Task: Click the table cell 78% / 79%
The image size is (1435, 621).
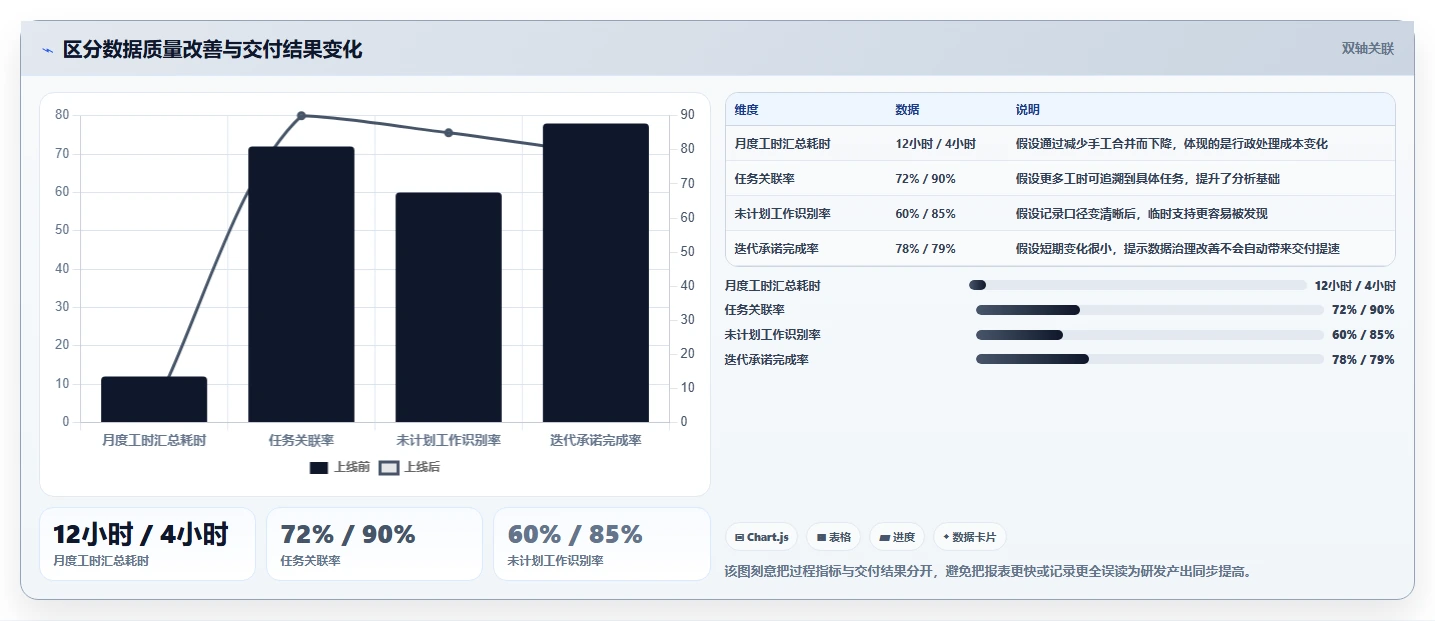Action: pos(925,249)
